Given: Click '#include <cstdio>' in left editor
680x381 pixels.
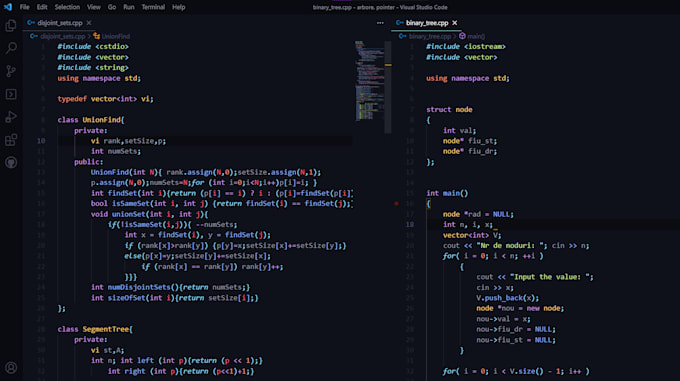Looking at the screenshot, I should [93, 46].
